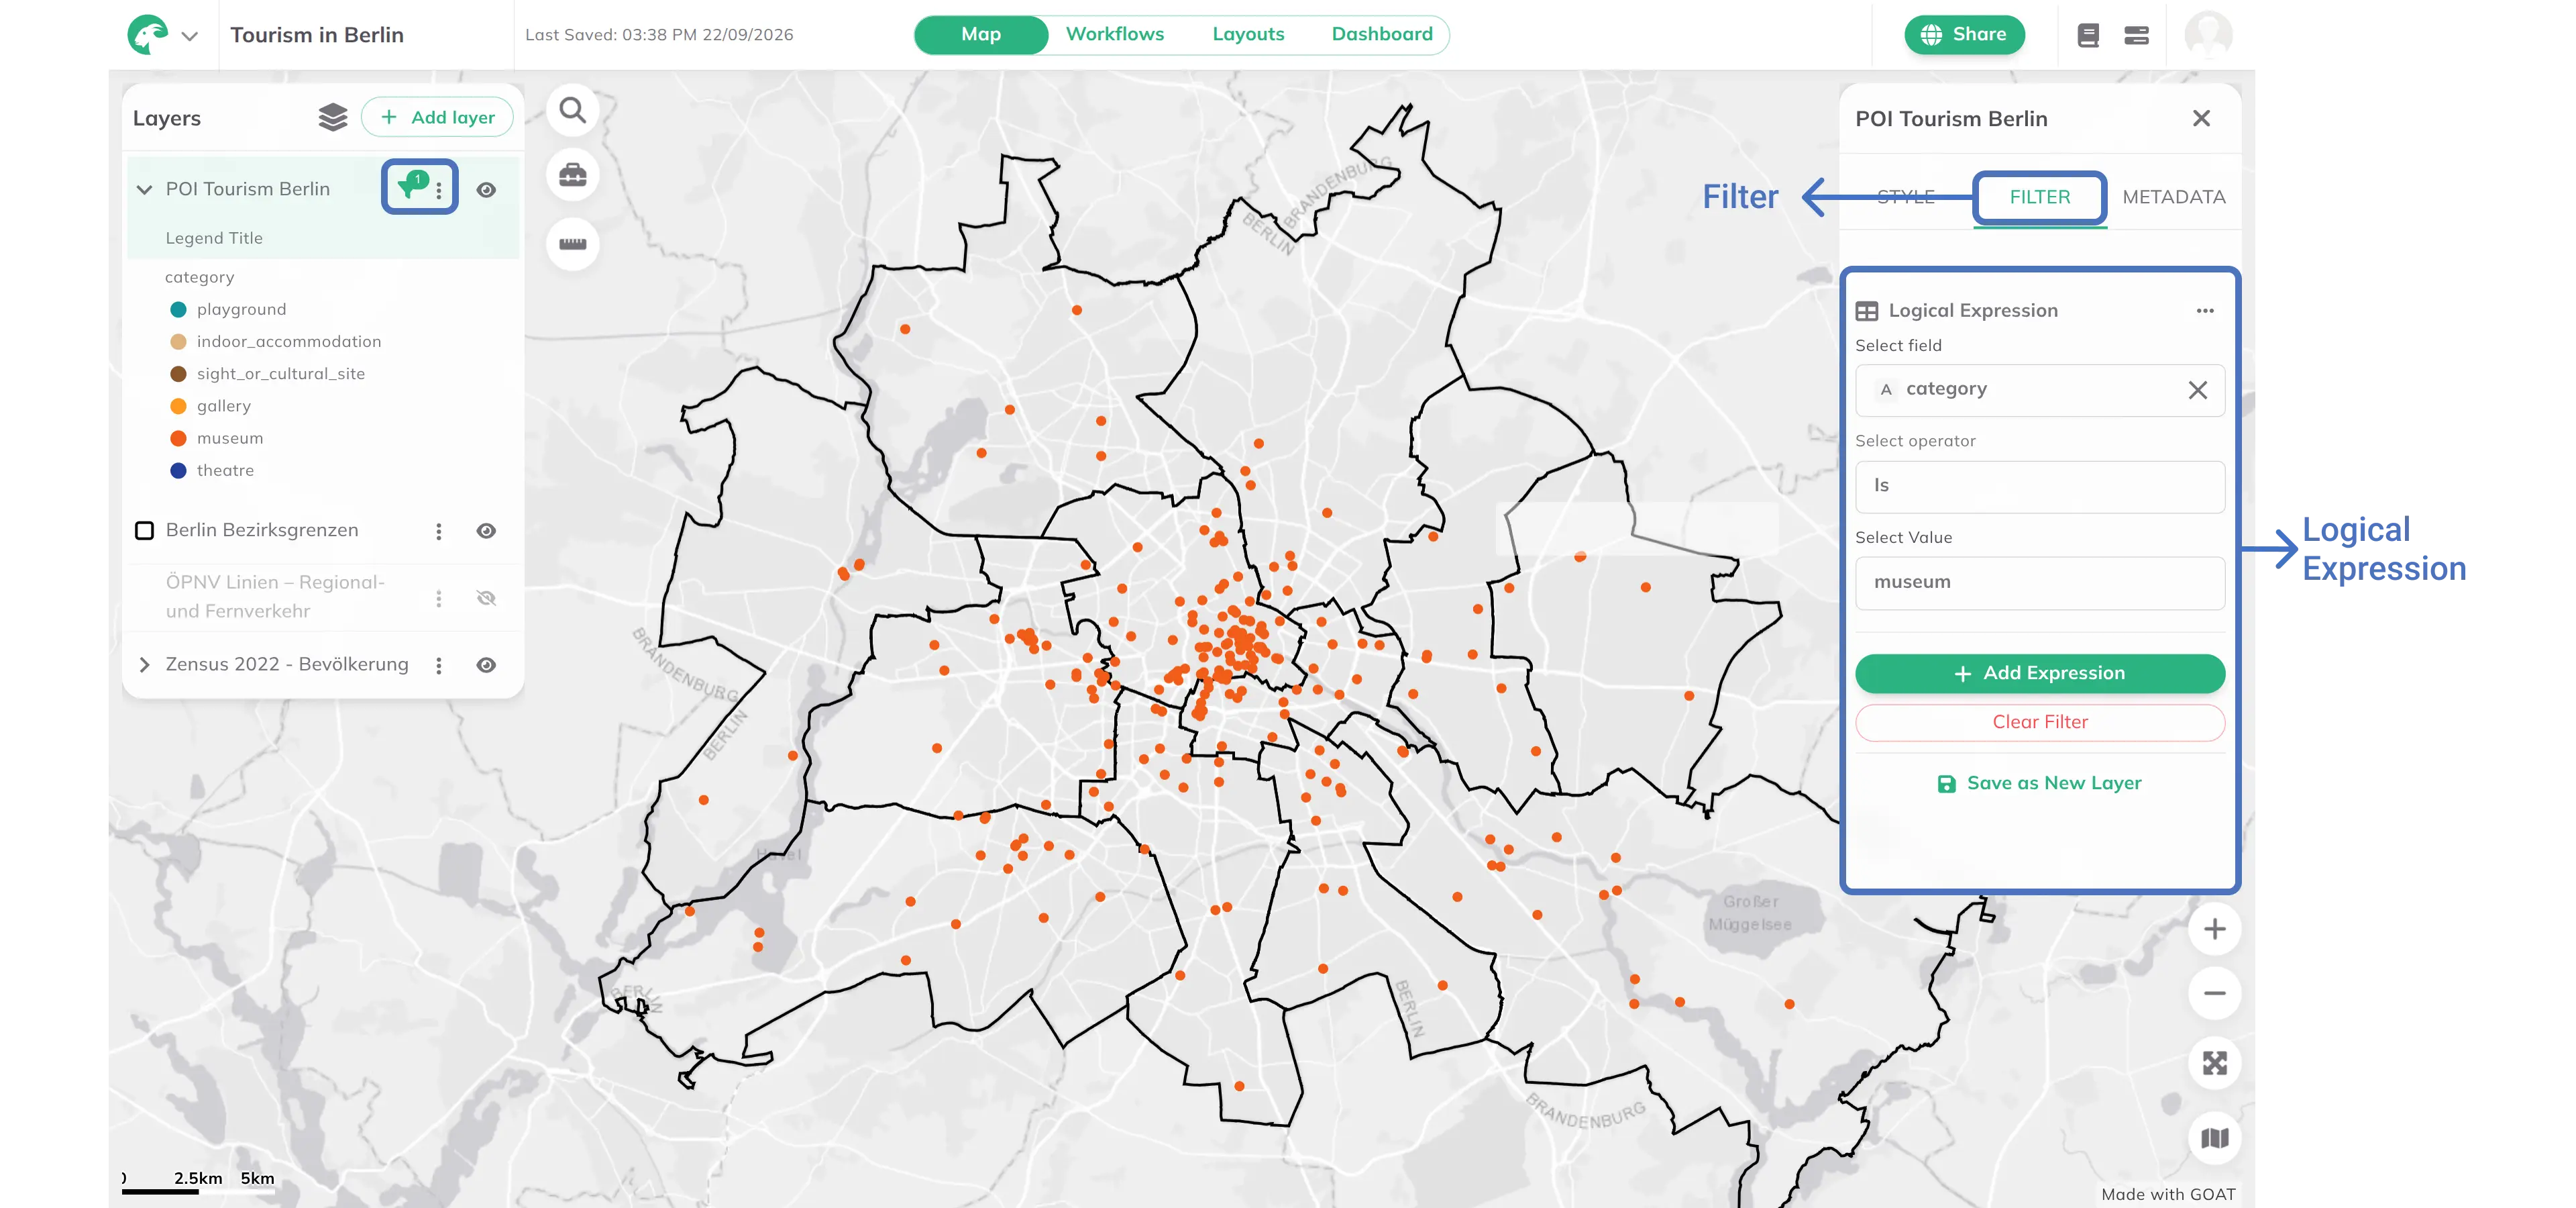The height and width of the screenshot is (1208, 2576).
Task: Switch to the Workflows tab
Action: click(1114, 34)
